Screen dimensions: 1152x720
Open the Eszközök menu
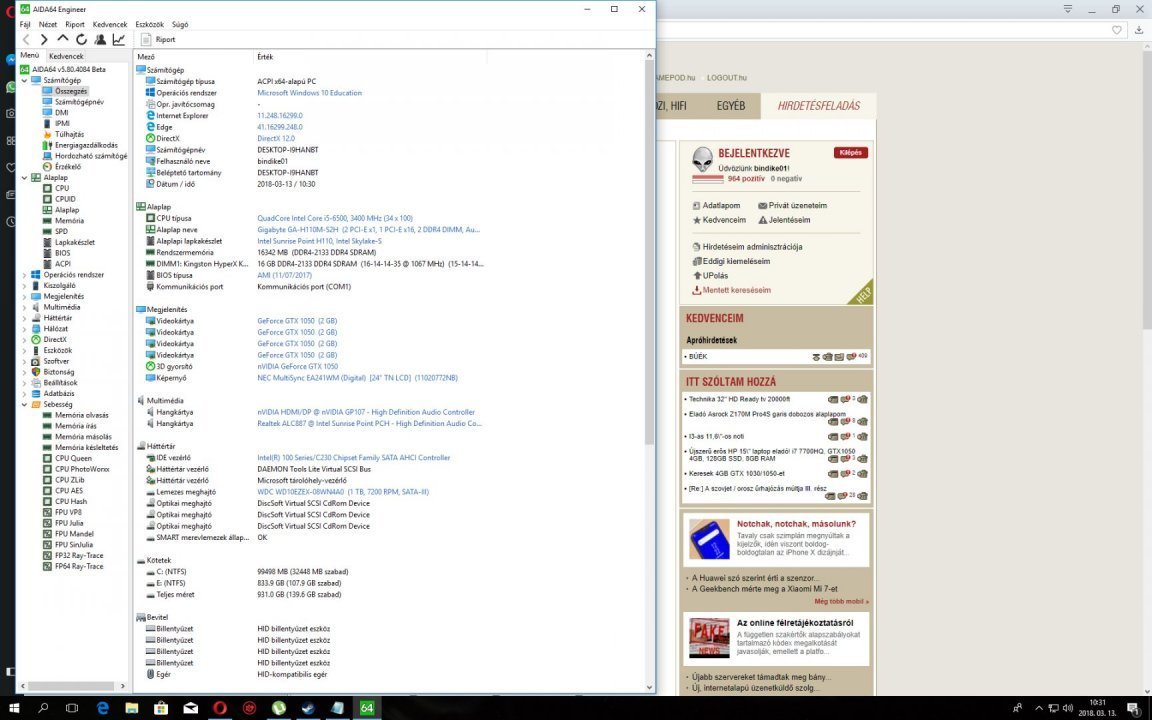click(x=150, y=24)
